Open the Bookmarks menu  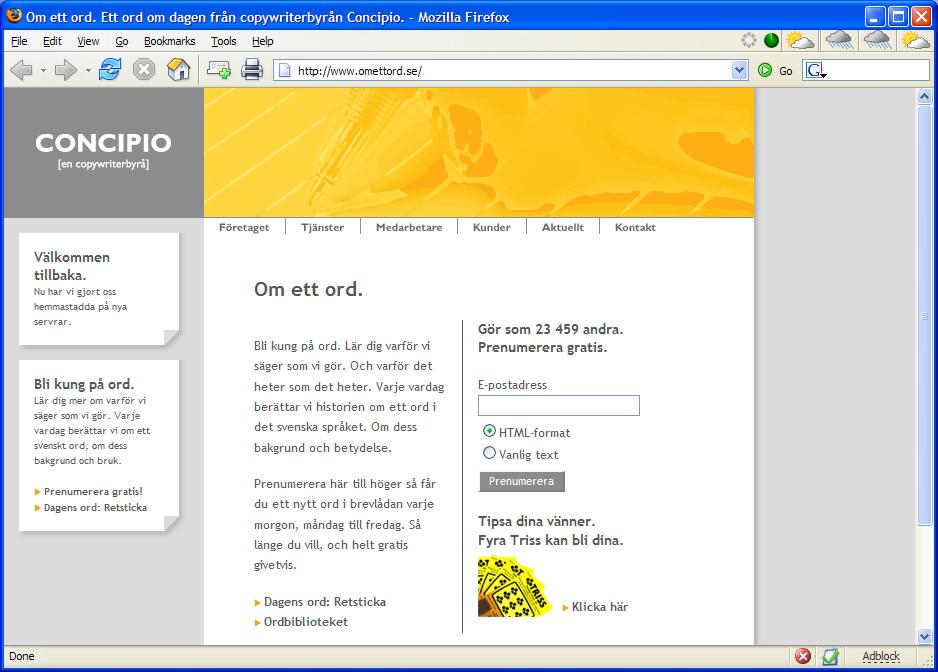(x=169, y=41)
